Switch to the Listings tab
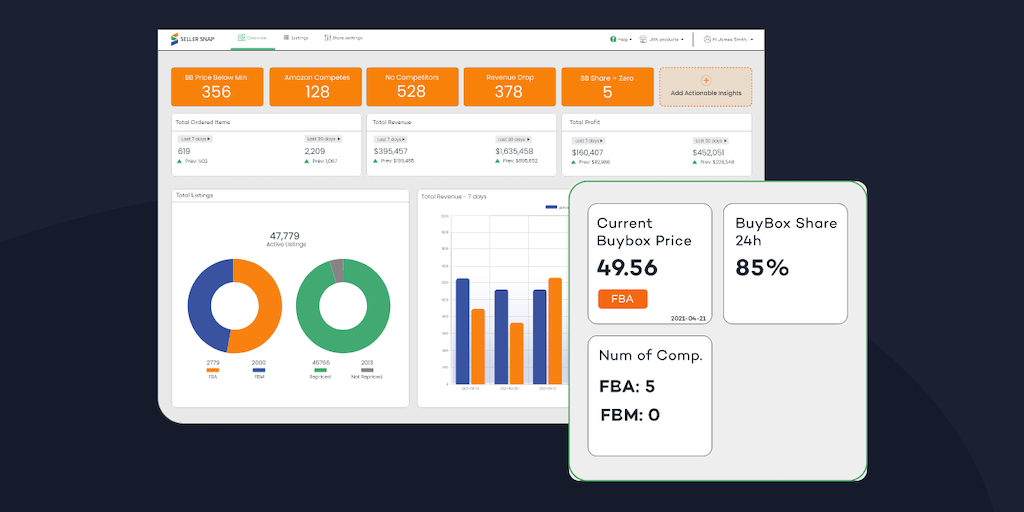Image resolution: width=1024 pixels, height=512 pixels. click(x=296, y=38)
